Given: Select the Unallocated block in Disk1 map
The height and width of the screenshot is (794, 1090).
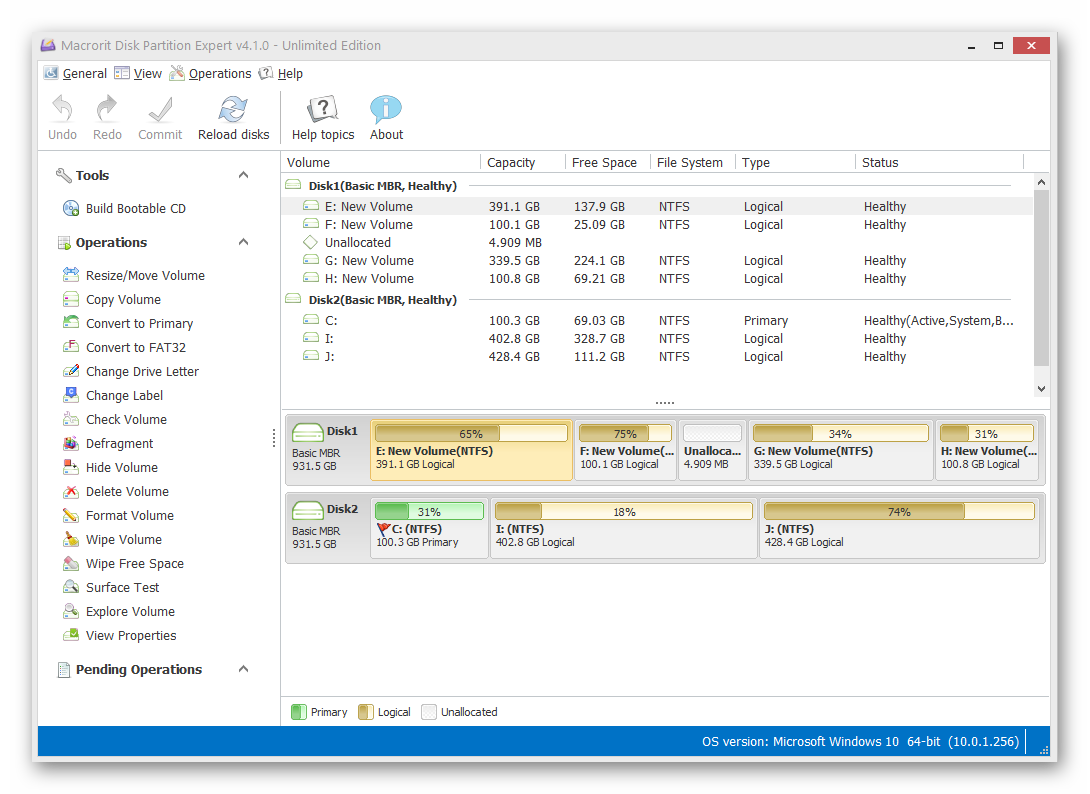Looking at the screenshot, I should tap(712, 450).
